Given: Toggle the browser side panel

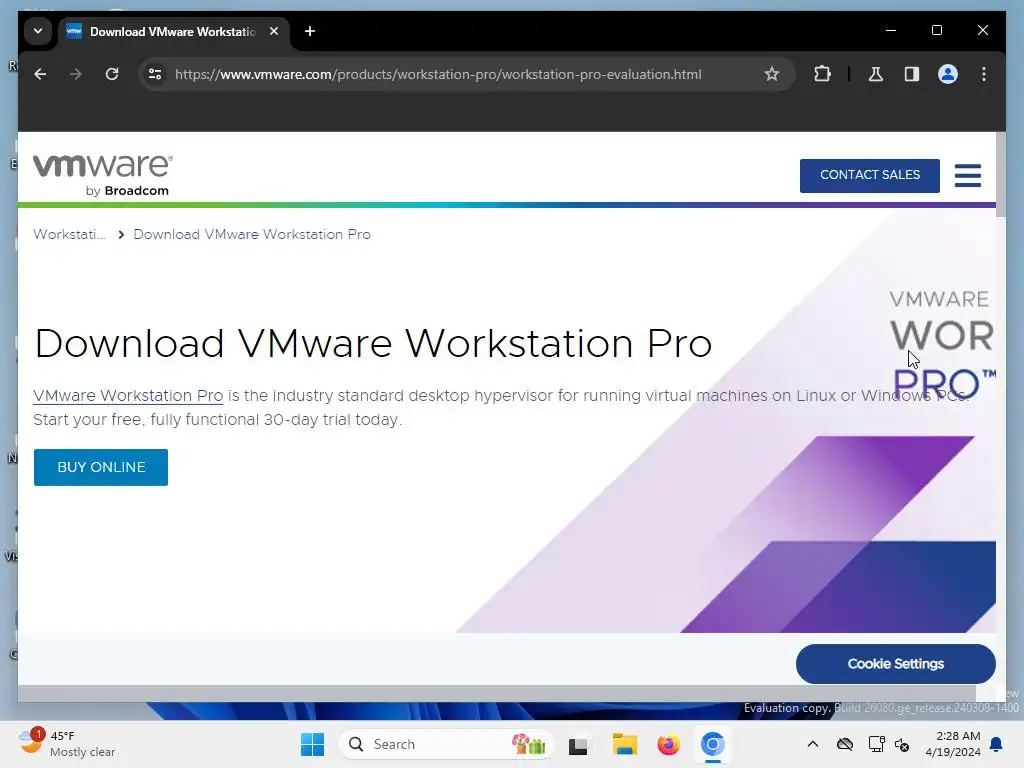Looking at the screenshot, I should pos(912,74).
